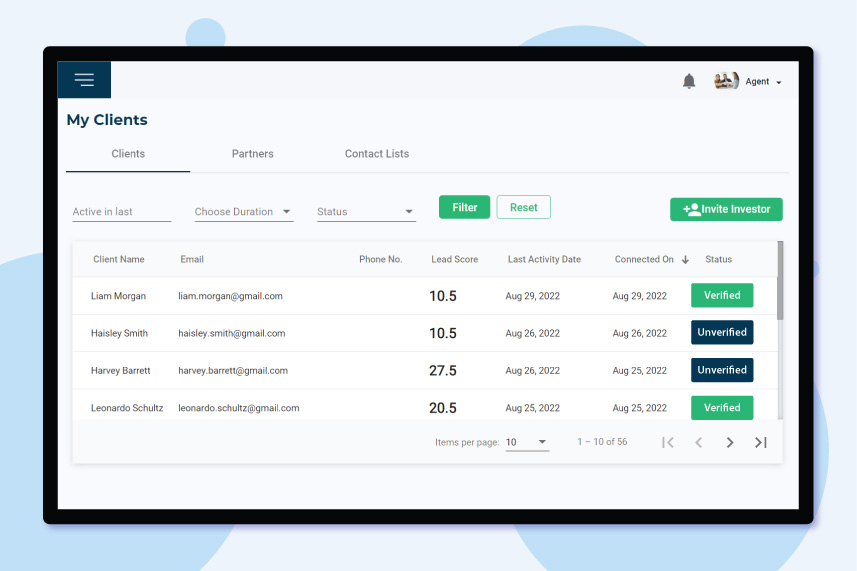Click the Invite Investor button
Screen dimensions: 857x571
726,209
